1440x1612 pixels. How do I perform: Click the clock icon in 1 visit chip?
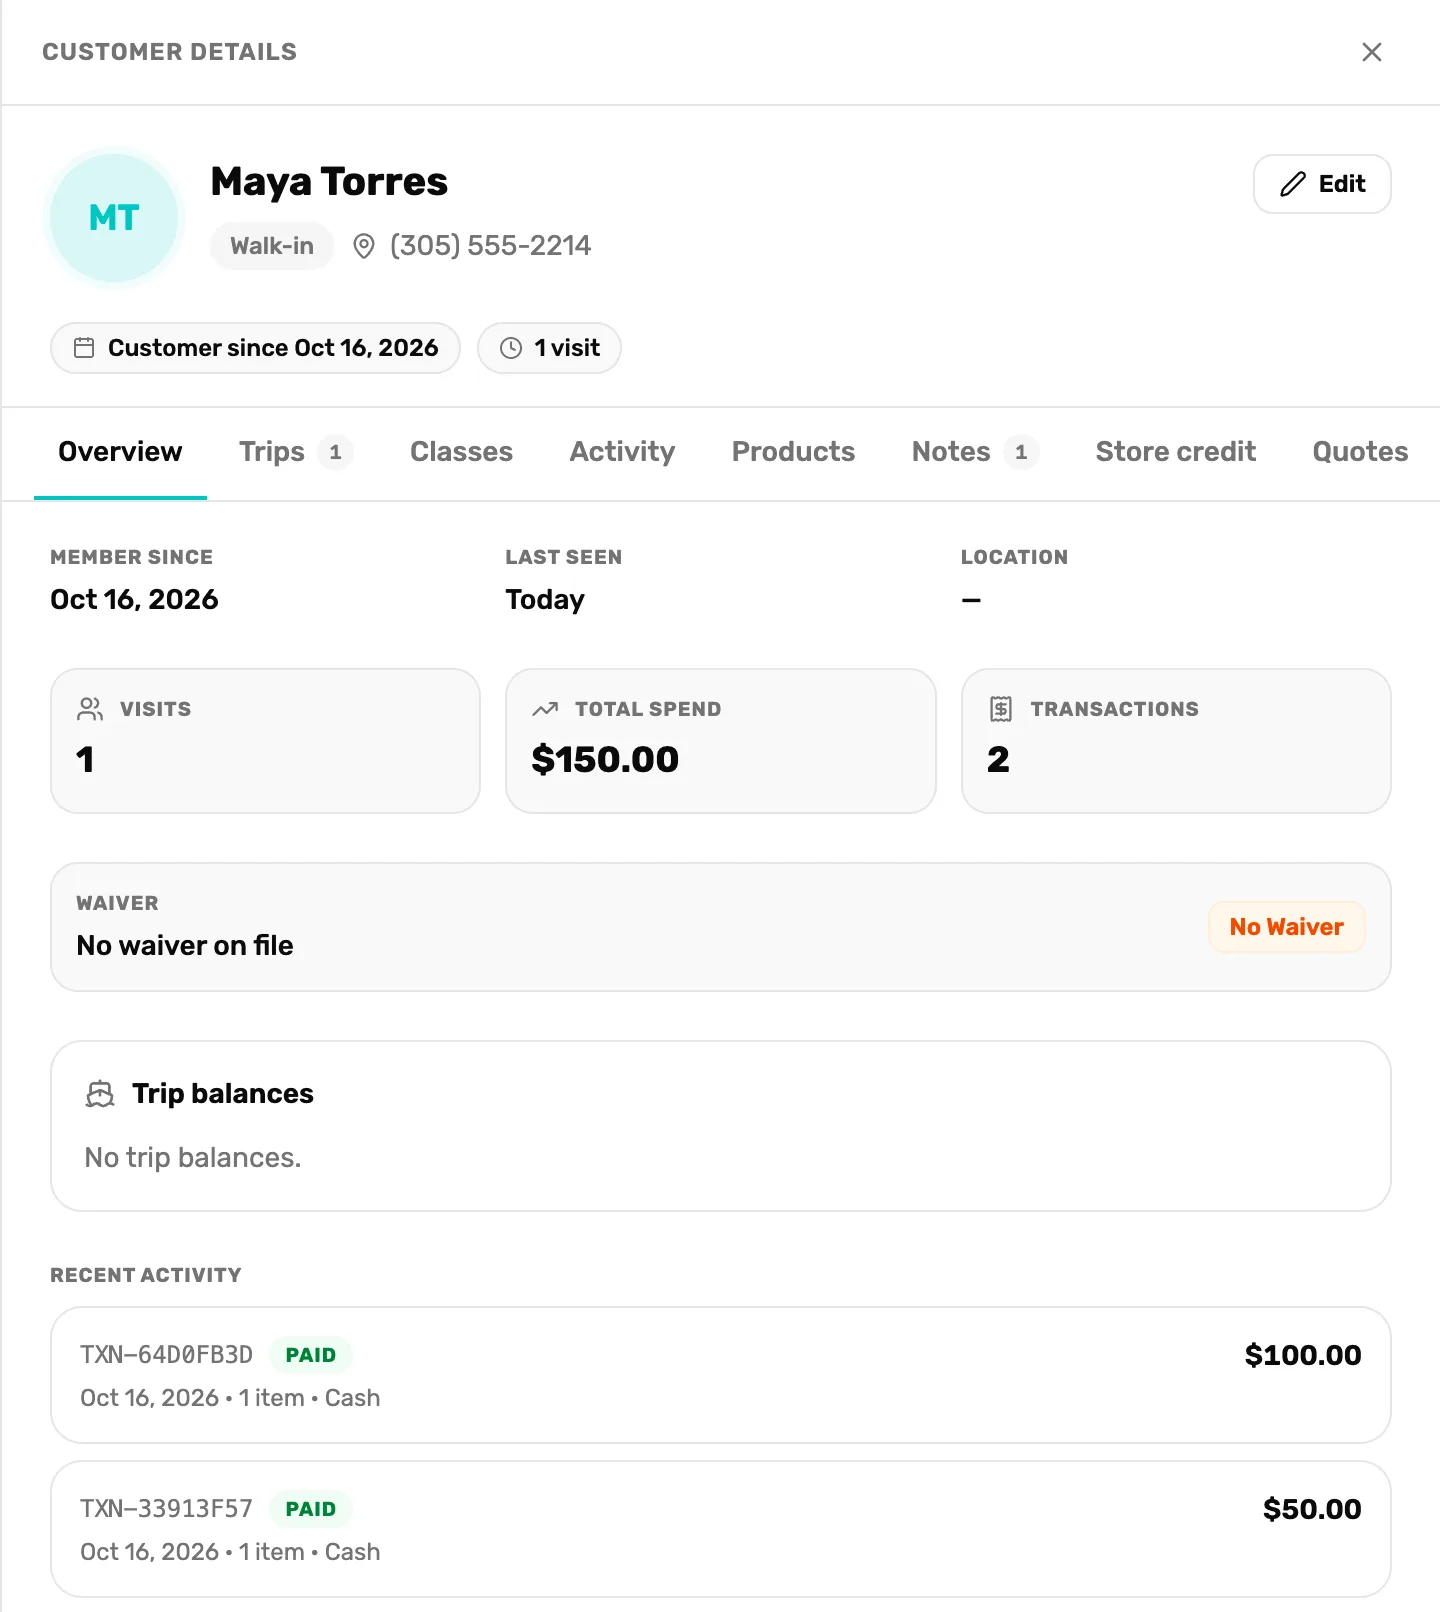(x=511, y=348)
